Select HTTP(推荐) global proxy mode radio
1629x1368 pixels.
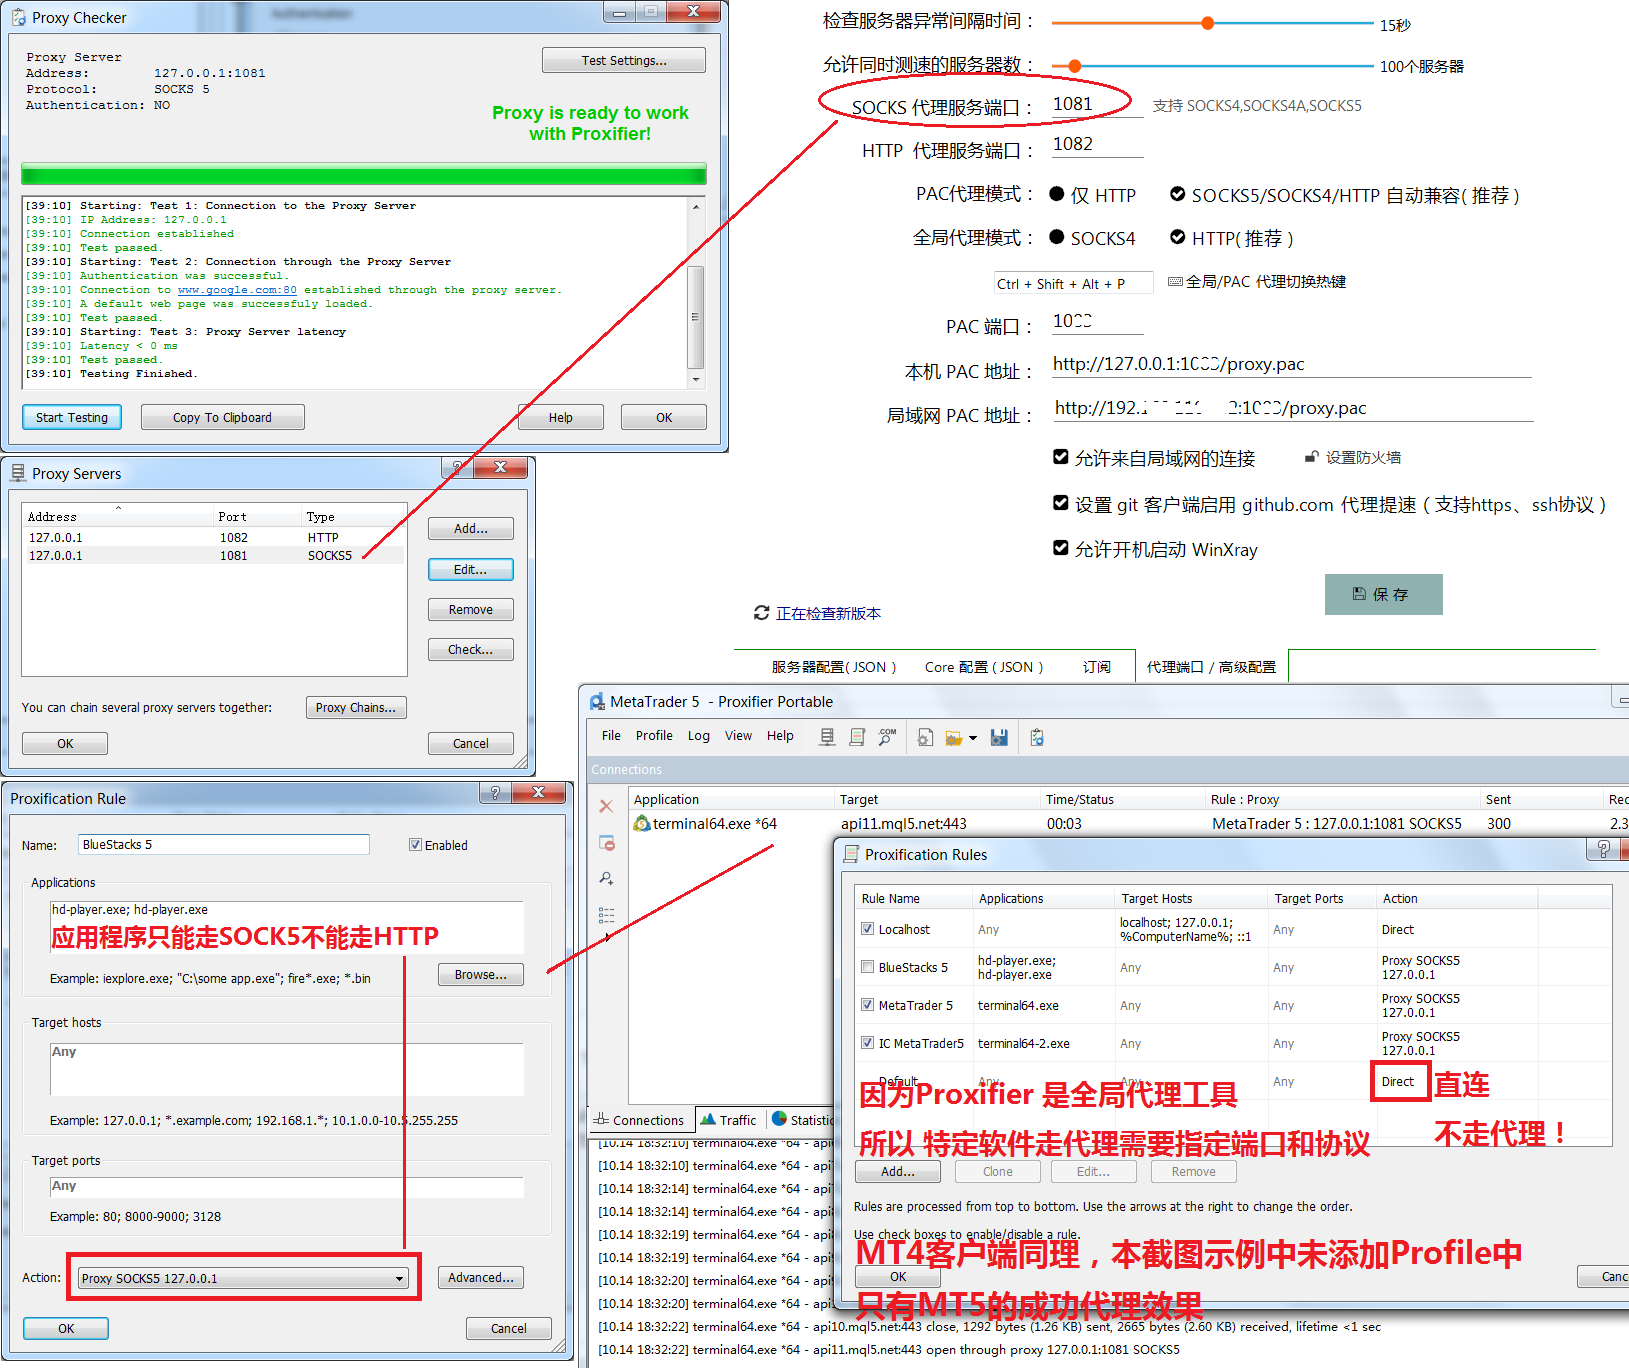[1178, 237]
